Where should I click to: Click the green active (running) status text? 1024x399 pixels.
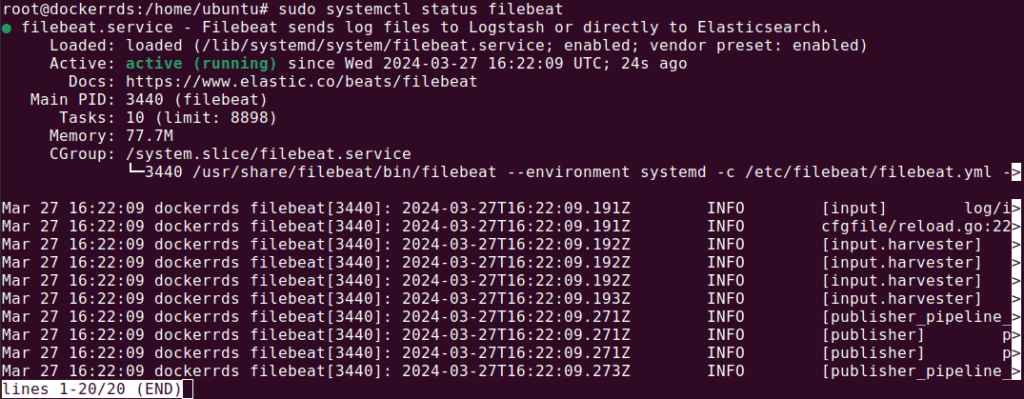pos(201,64)
